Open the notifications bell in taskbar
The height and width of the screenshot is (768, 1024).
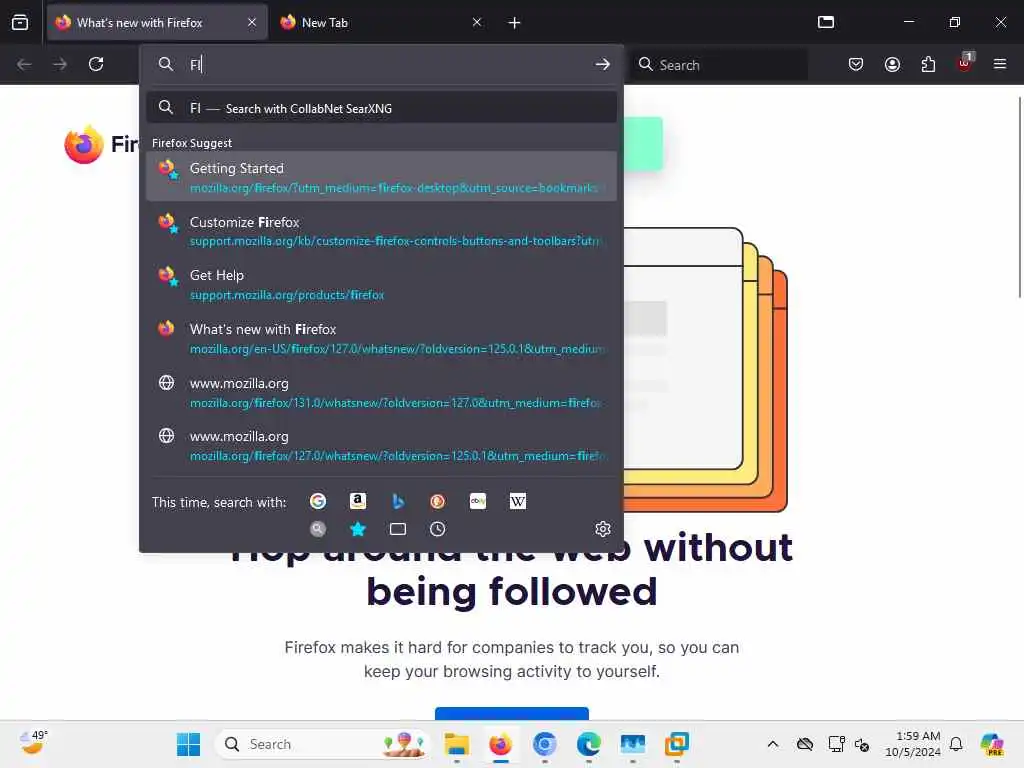click(x=956, y=744)
